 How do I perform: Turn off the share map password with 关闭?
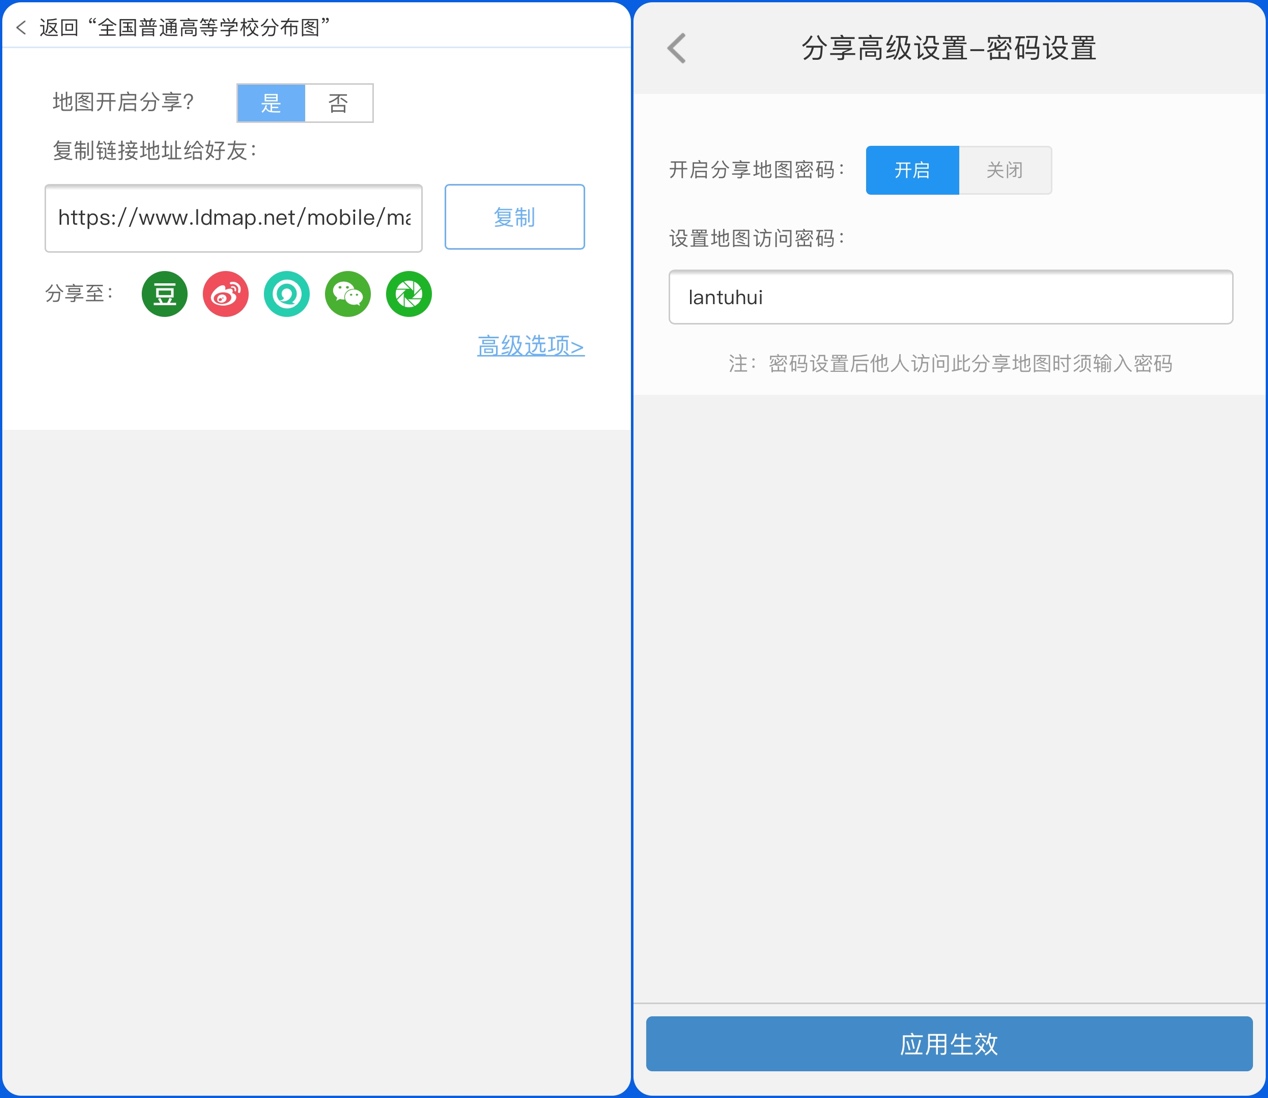(1005, 170)
